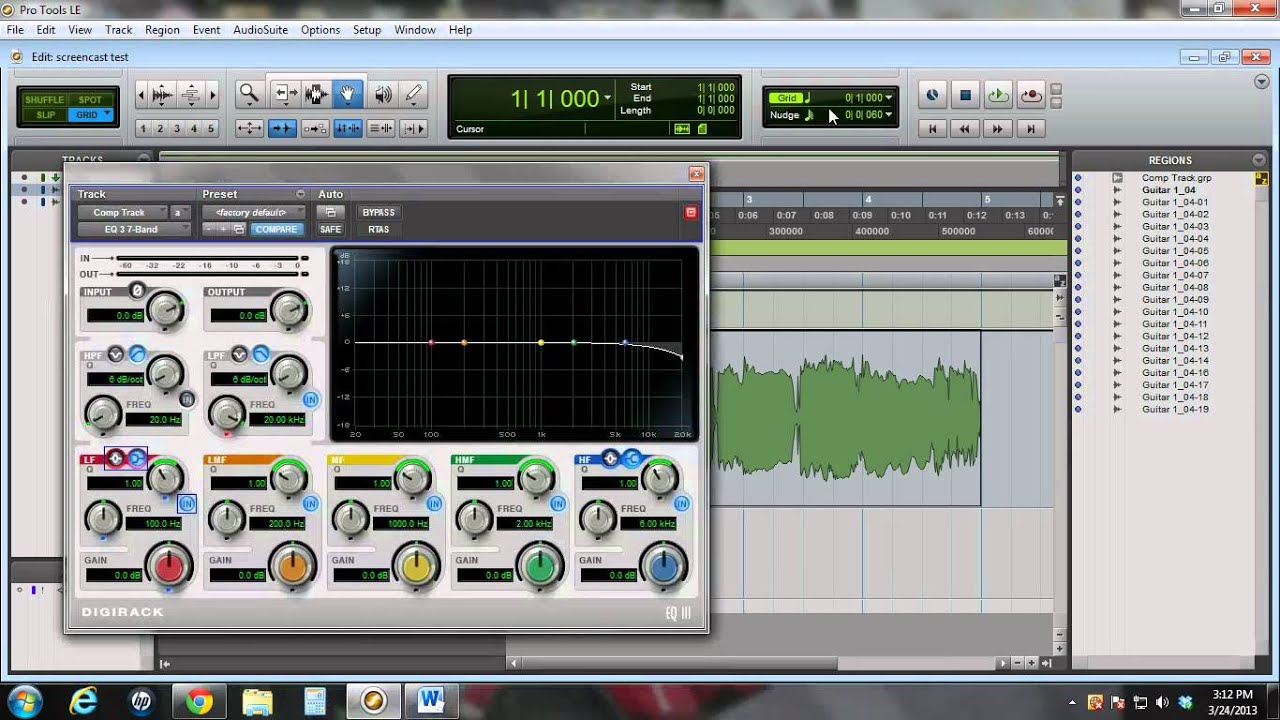This screenshot has height=720, width=1280.
Task: Open main counter format dropdown arrow
Action: (607, 98)
